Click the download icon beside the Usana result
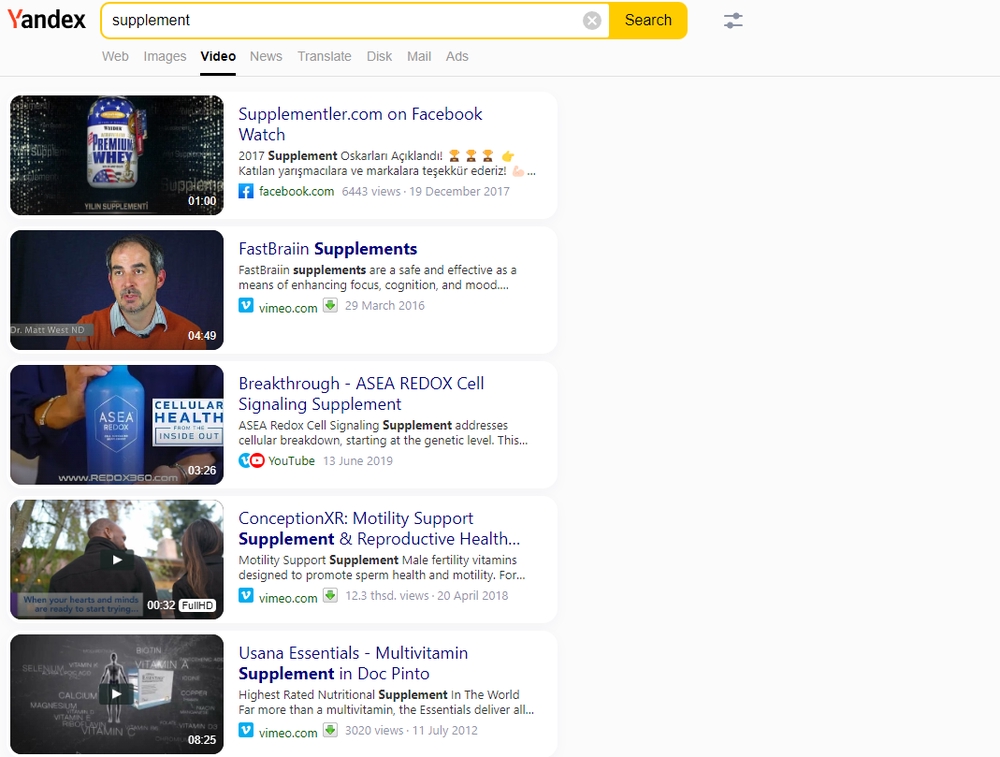 tap(330, 730)
